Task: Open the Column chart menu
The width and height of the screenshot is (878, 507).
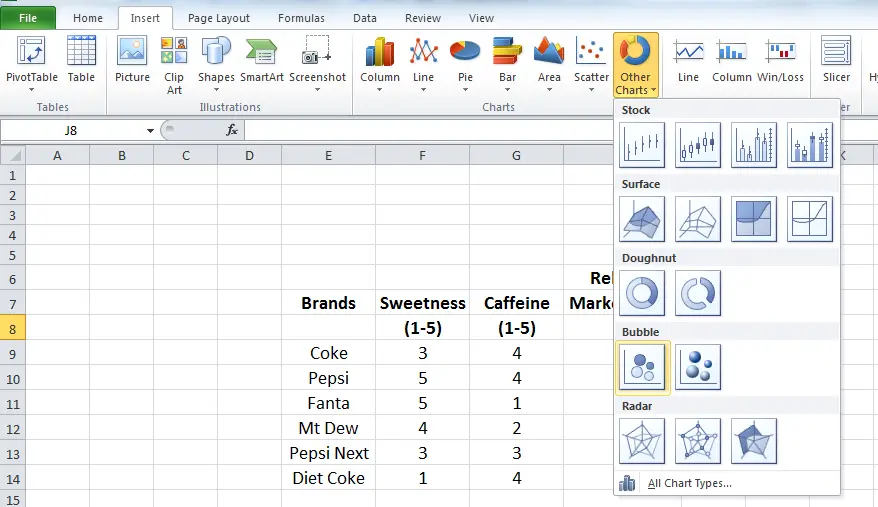Action: pos(380,64)
